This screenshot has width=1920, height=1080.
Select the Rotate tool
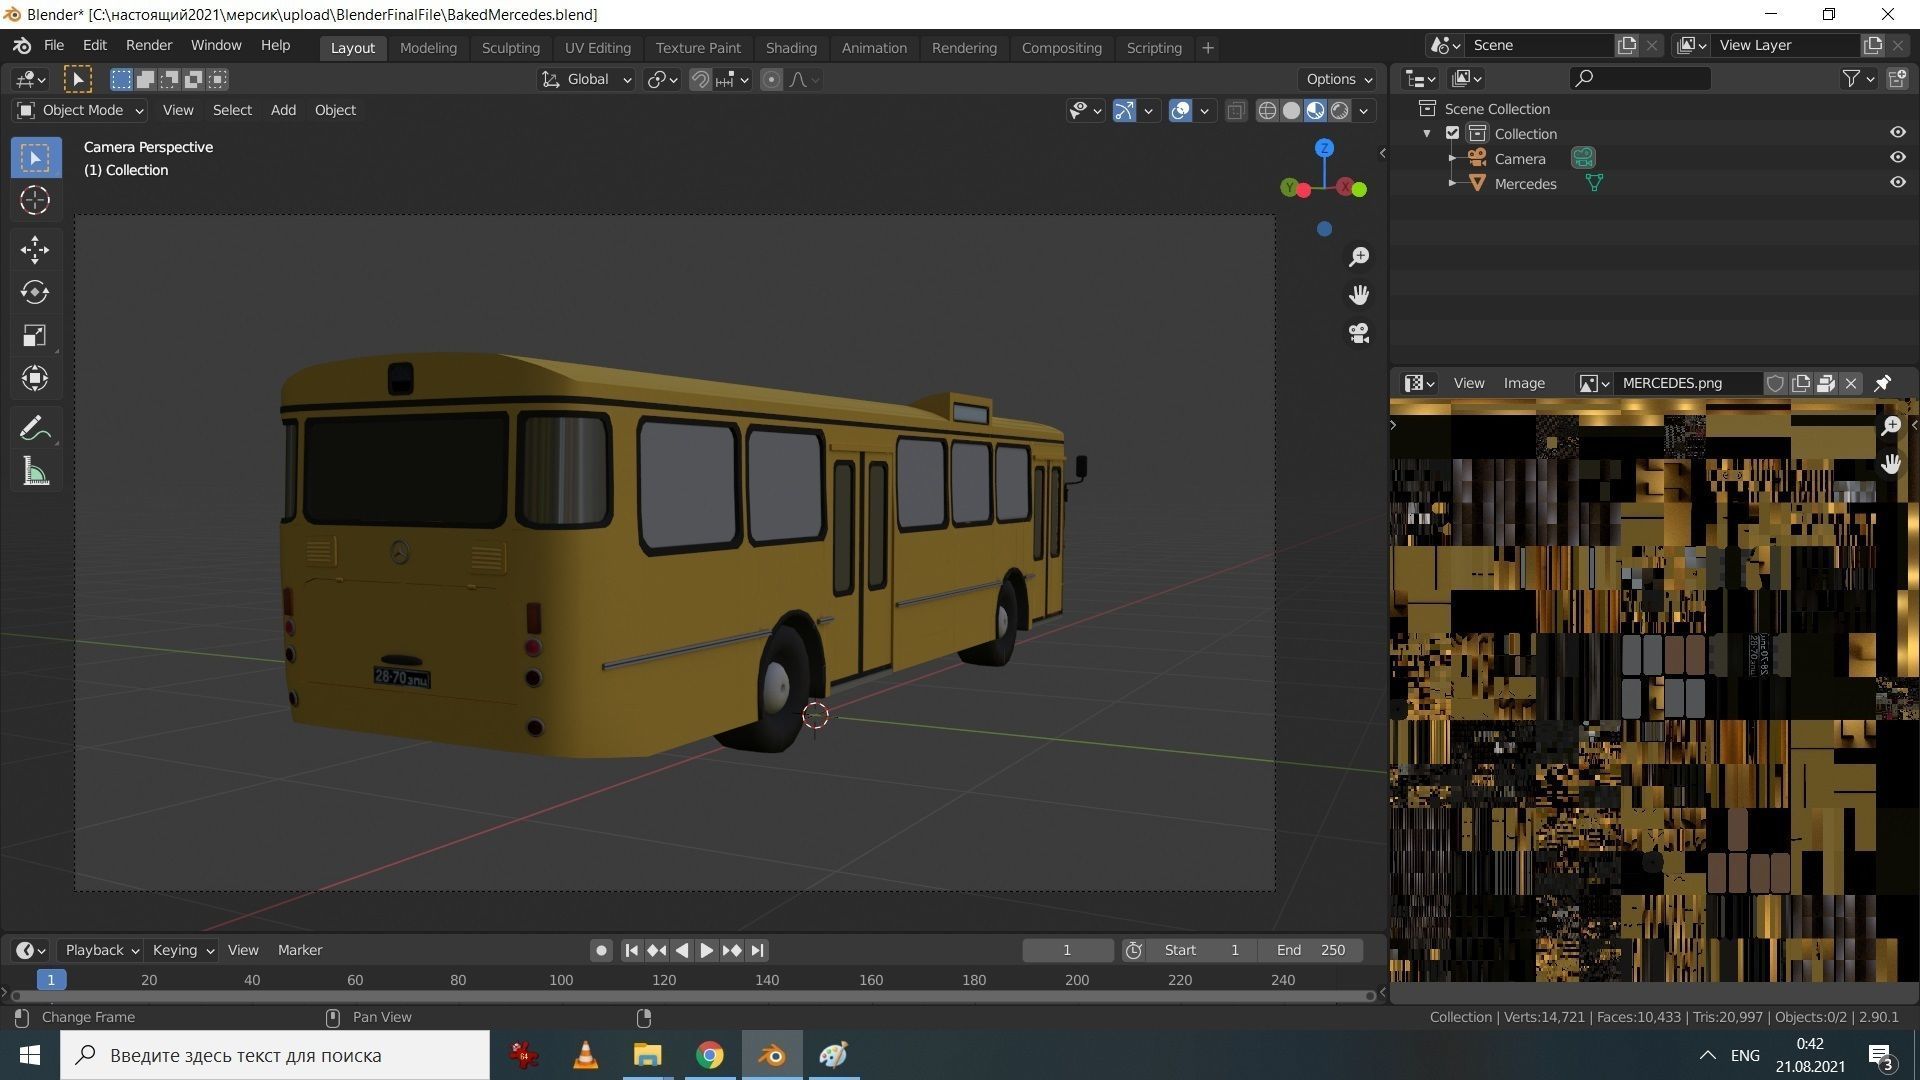tap(35, 292)
